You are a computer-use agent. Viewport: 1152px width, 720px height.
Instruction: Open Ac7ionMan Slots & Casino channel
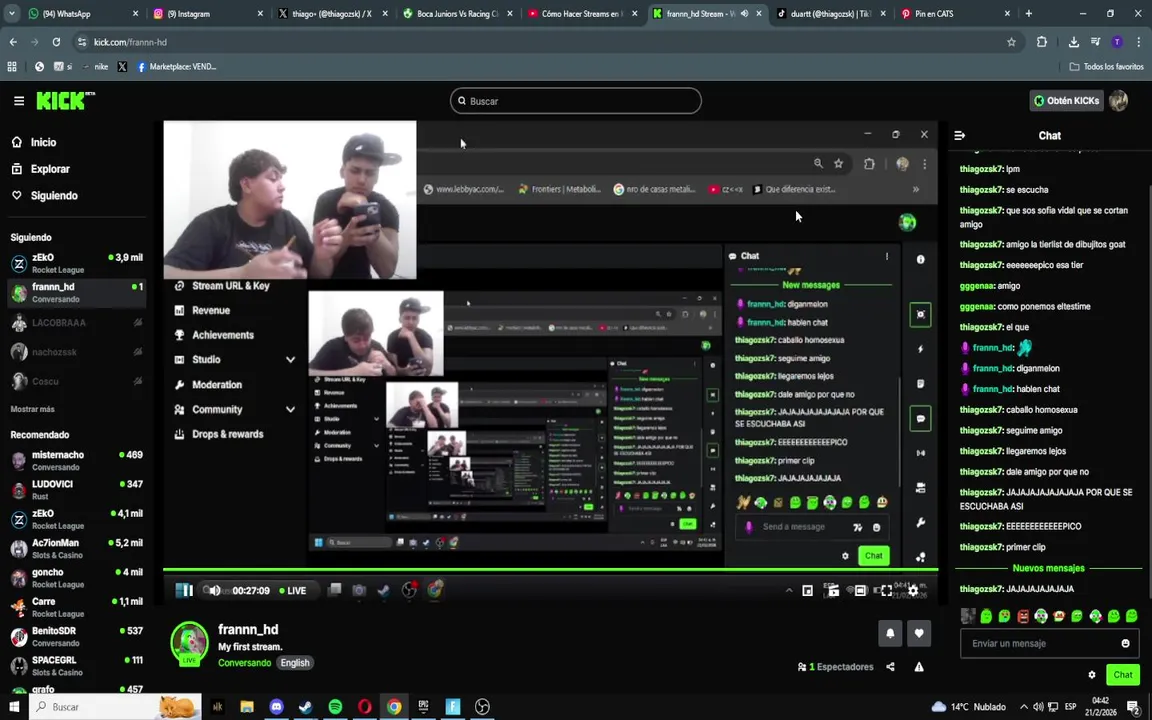click(x=76, y=549)
